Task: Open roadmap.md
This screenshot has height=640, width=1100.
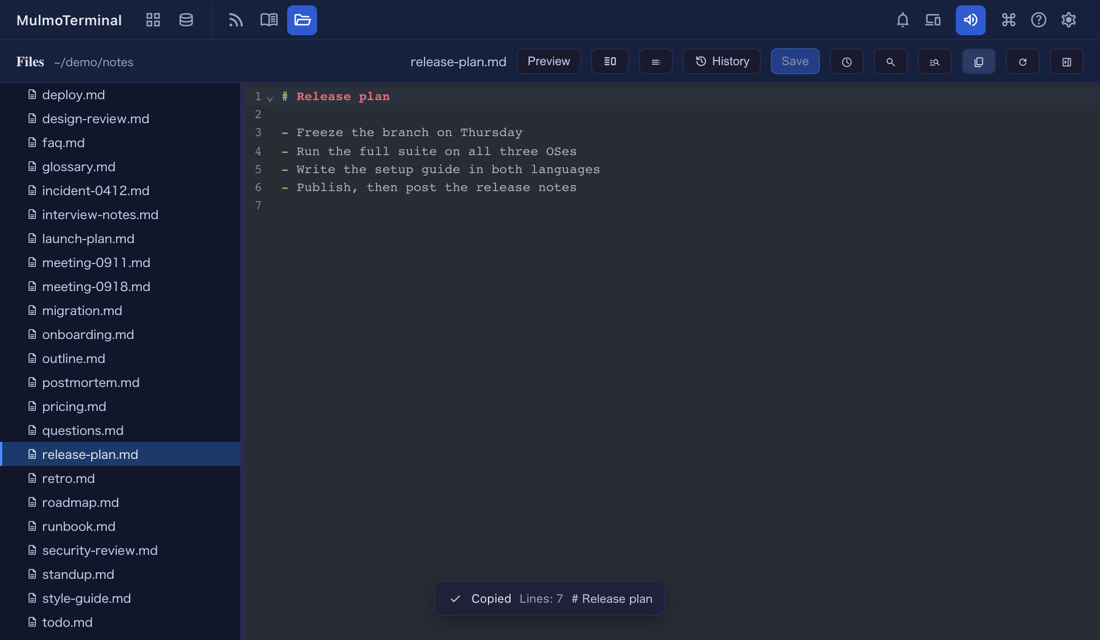Action: pos(120,502)
